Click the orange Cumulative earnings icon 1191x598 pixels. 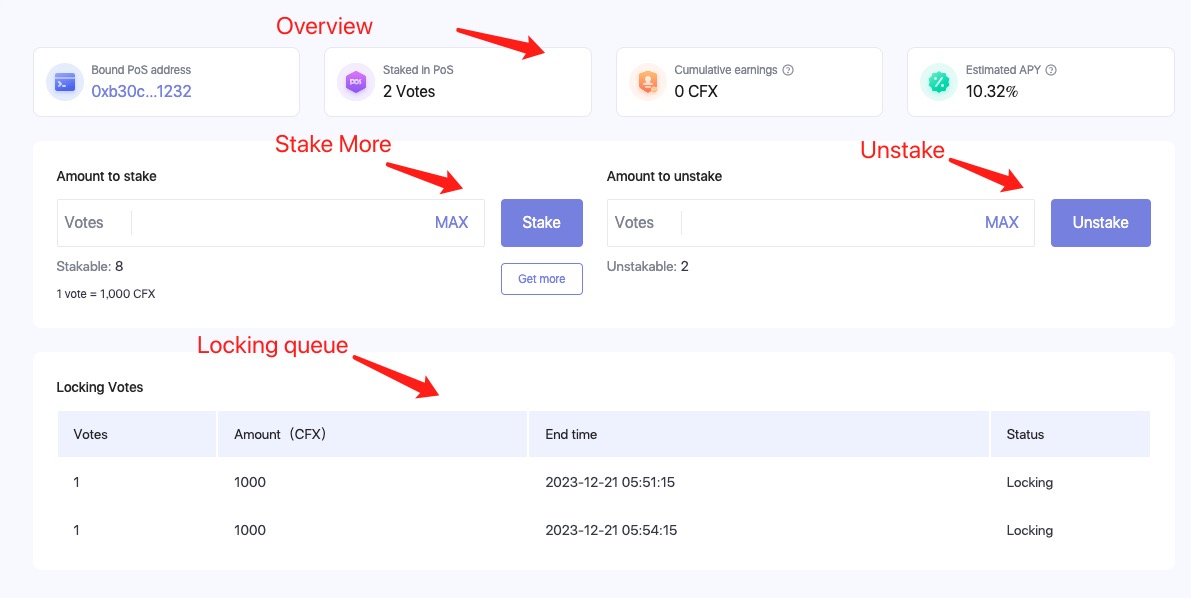pos(648,82)
